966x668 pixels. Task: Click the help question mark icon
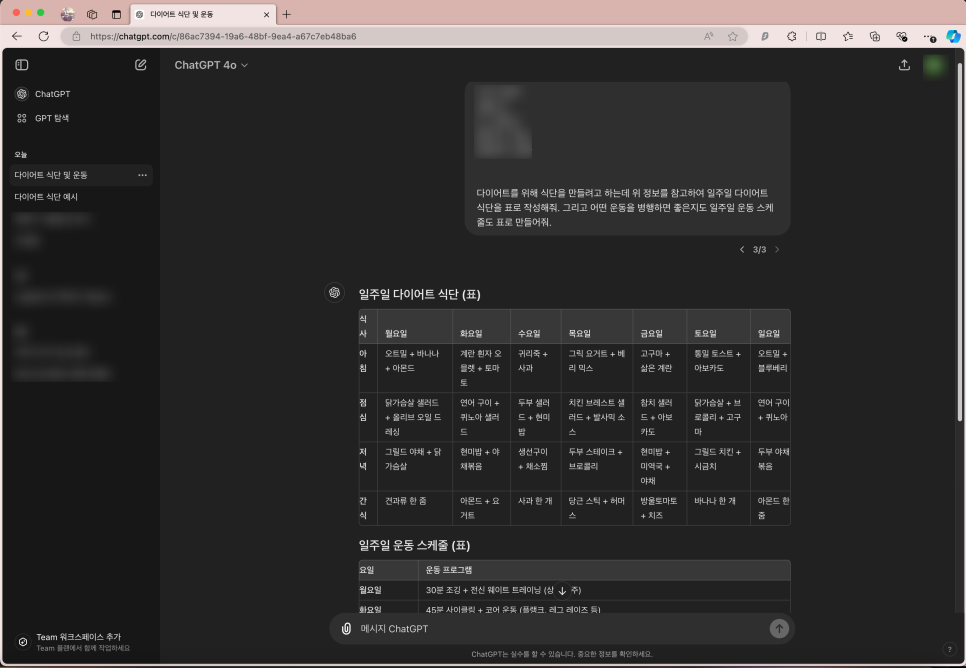pyautogui.click(x=949, y=648)
